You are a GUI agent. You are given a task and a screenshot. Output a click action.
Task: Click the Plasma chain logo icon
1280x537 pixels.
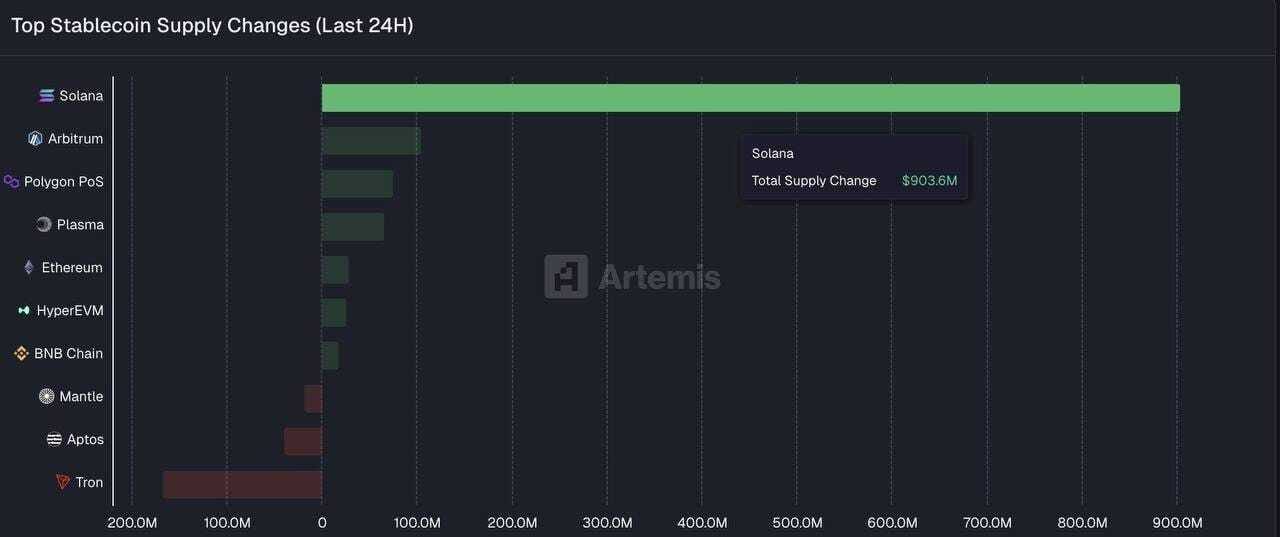pyautogui.click(x=44, y=225)
